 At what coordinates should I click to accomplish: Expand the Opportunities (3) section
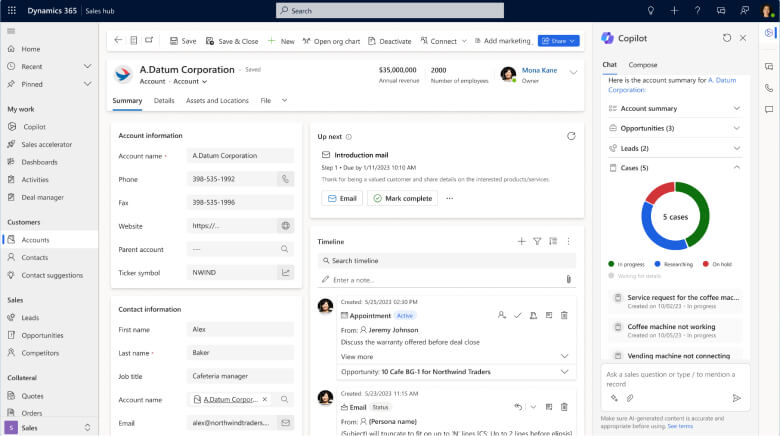pos(737,128)
